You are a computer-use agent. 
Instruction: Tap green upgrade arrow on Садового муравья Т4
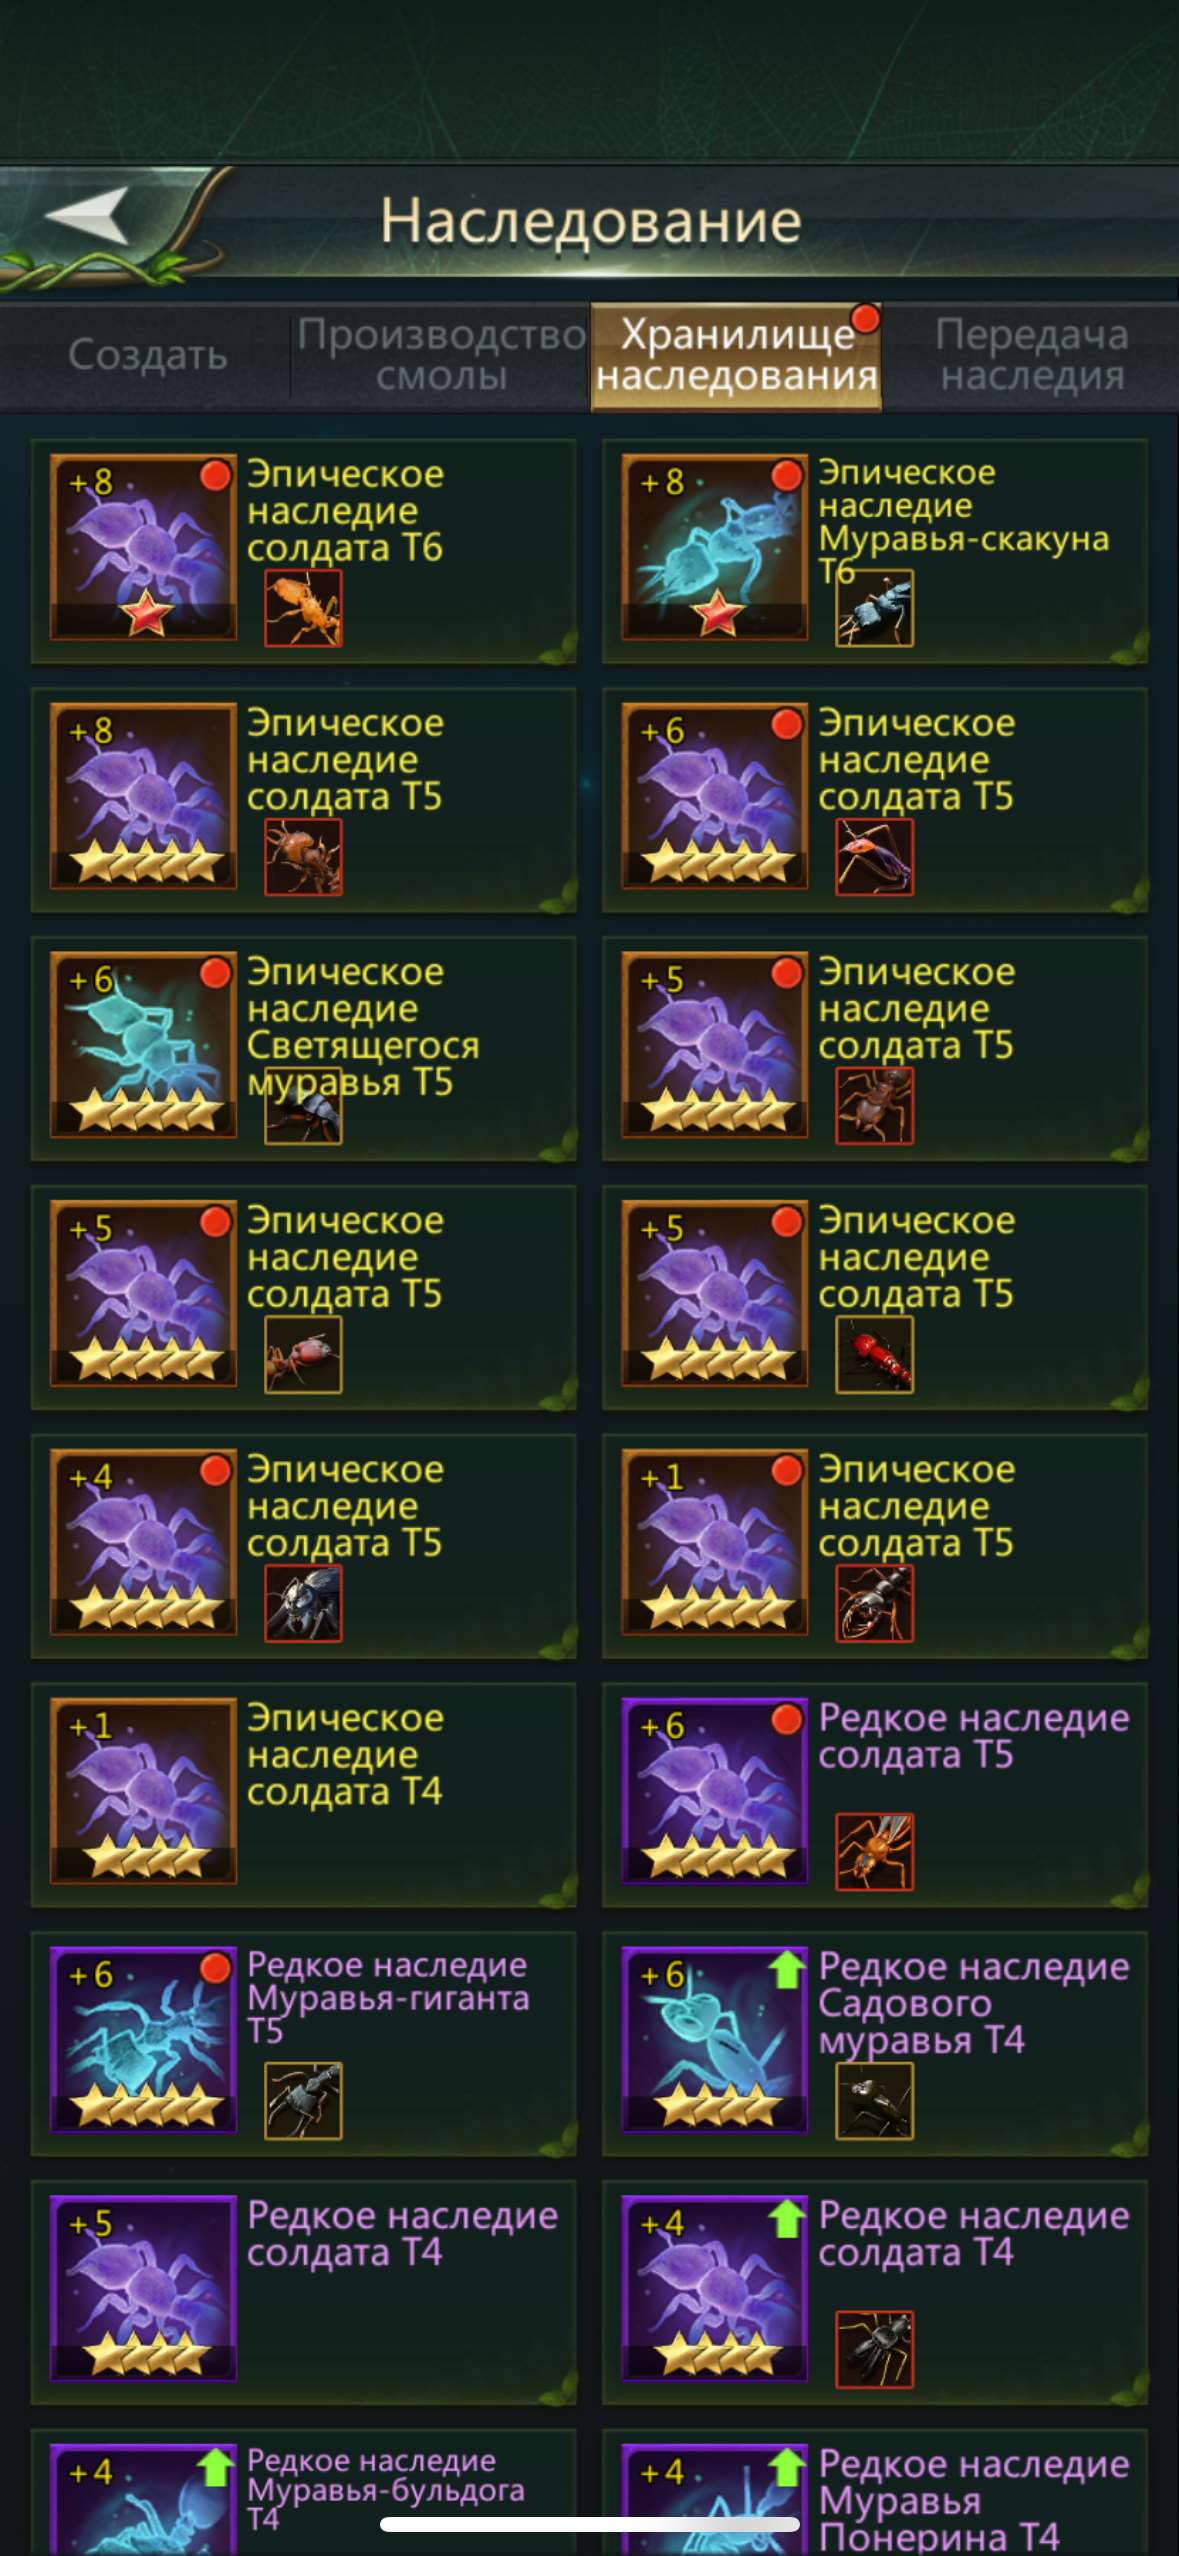click(787, 1969)
